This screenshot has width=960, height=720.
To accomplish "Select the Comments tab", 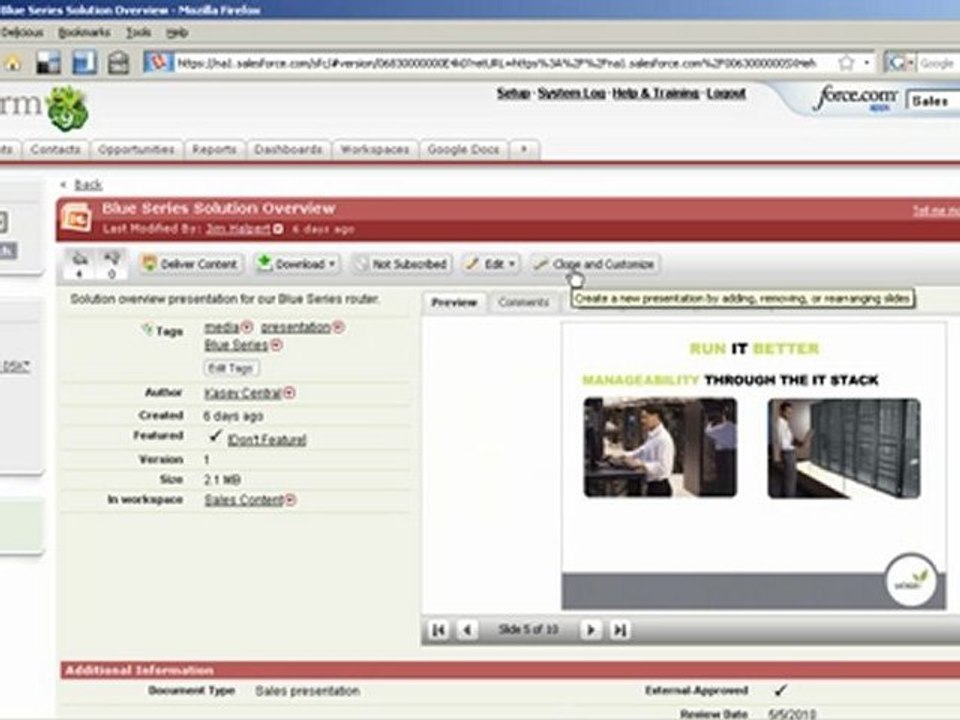I will tap(523, 302).
